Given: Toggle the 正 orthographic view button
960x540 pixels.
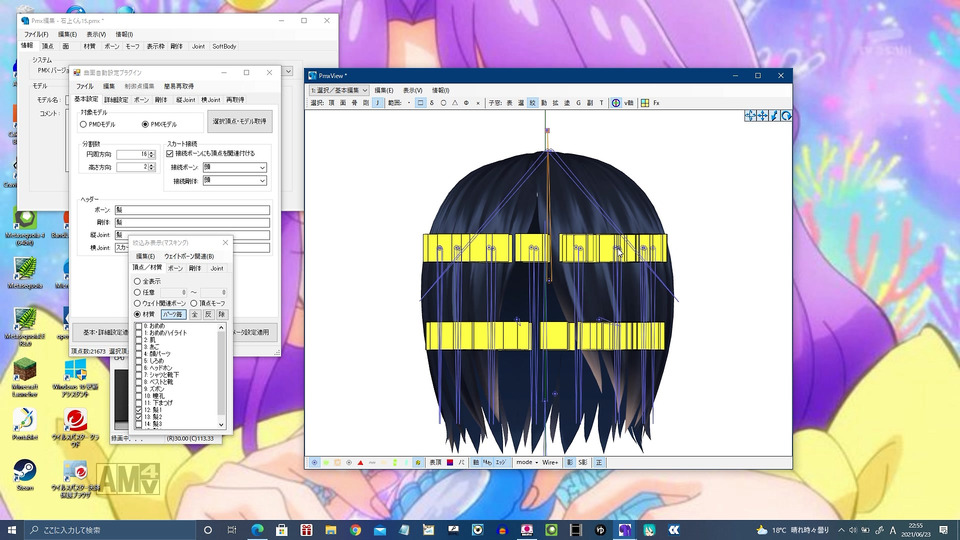Looking at the screenshot, I should click(599, 462).
